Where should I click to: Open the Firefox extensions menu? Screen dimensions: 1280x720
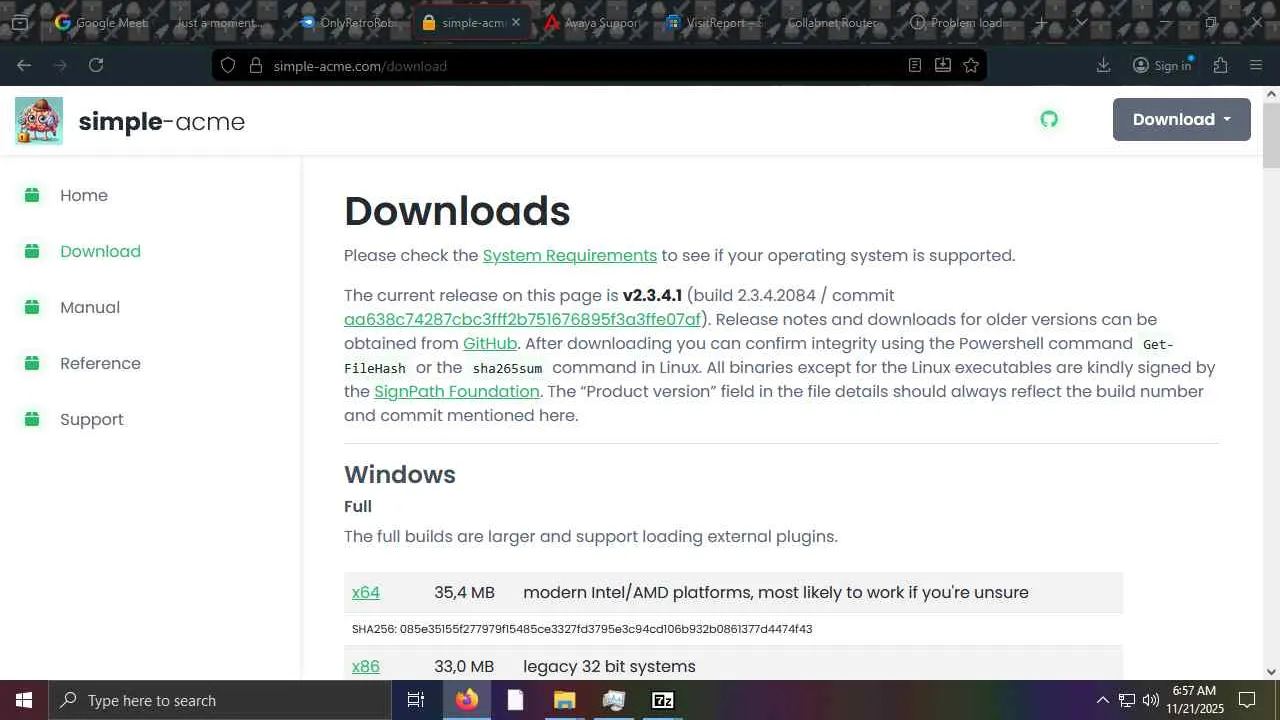pyautogui.click(x=1220, y=65)
